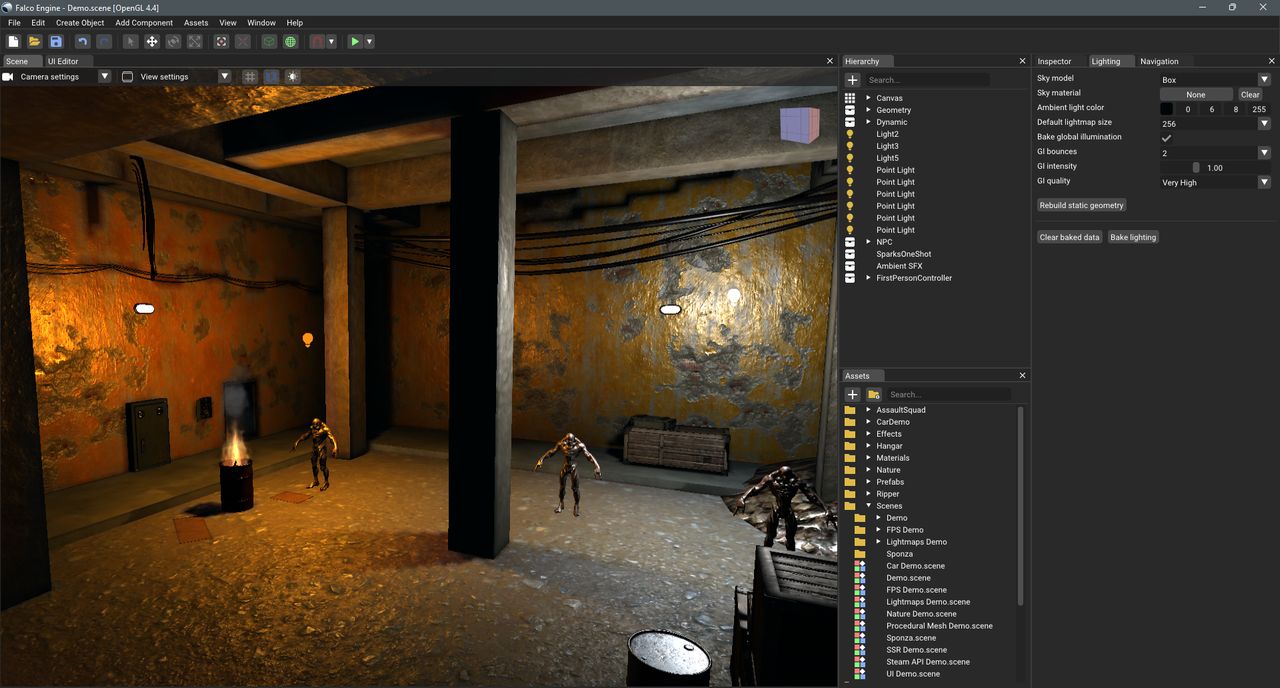
Task: Open the Add Component menu
Action: click(144, 22)
